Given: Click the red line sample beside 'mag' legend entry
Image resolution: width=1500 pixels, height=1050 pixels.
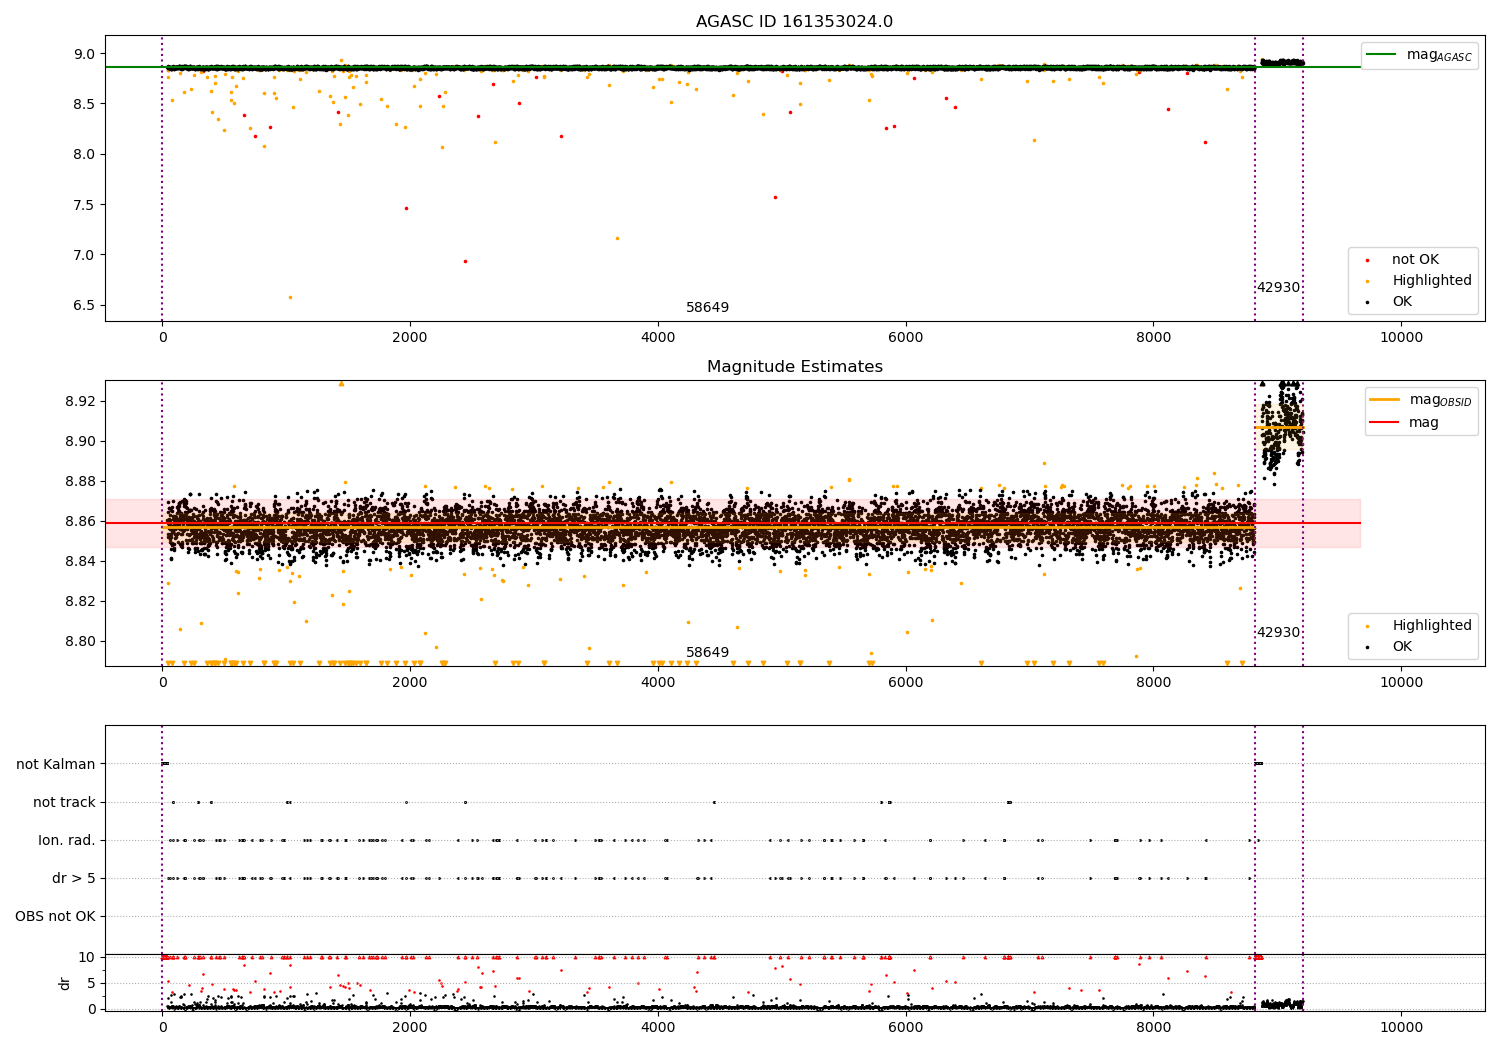Looking at the screenshot, I should 1385,423.
